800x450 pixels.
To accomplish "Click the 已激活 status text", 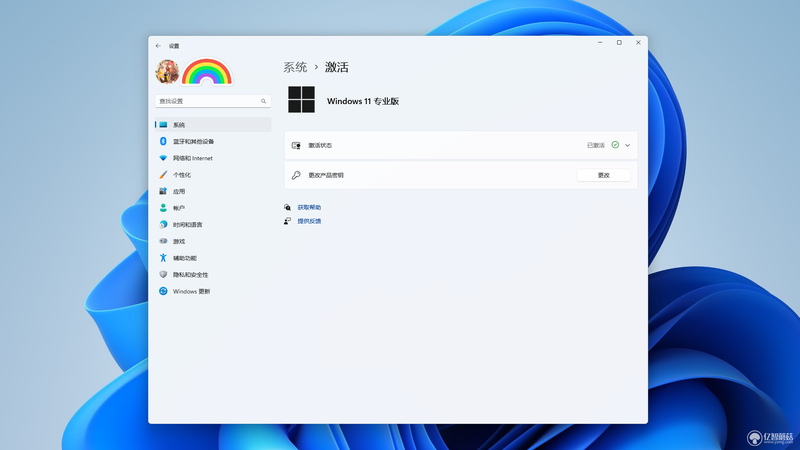I will coord(595,145).
